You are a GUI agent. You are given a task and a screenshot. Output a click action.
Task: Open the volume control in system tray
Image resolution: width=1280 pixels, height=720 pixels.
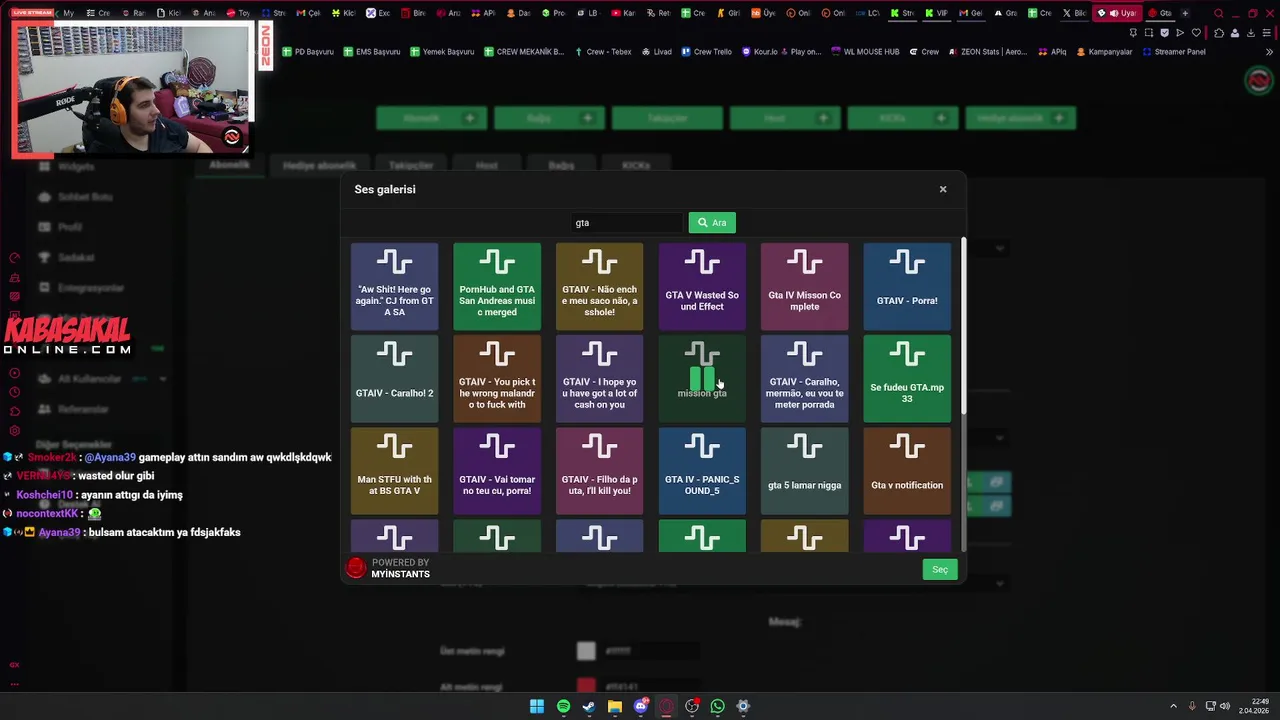point(1225,706)
